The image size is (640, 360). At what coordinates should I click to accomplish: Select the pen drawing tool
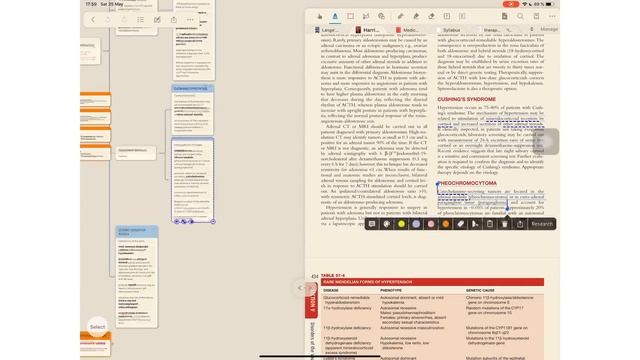click(400, 16)
